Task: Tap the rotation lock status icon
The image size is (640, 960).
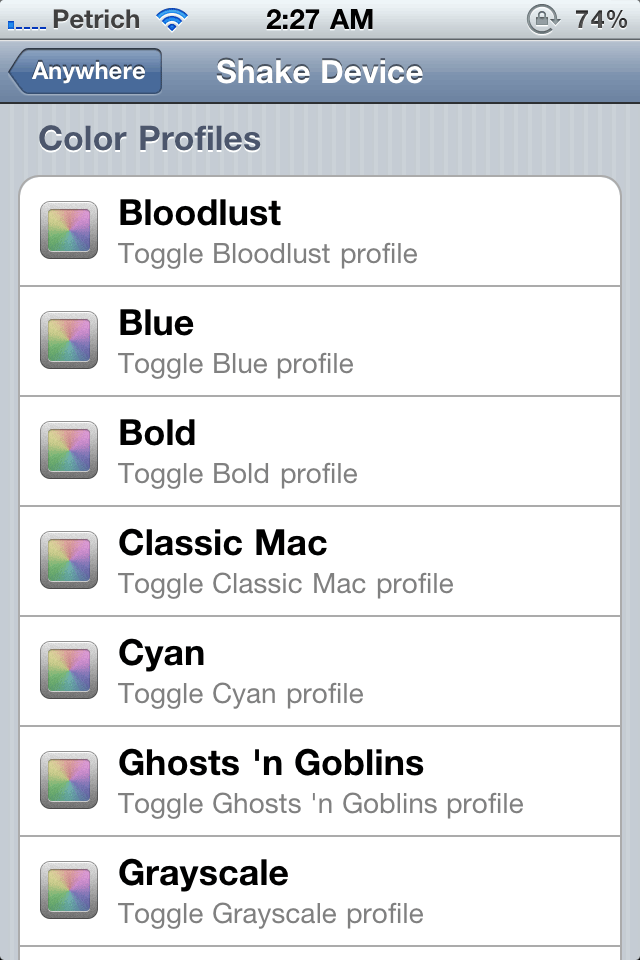Action: point(542,19)
